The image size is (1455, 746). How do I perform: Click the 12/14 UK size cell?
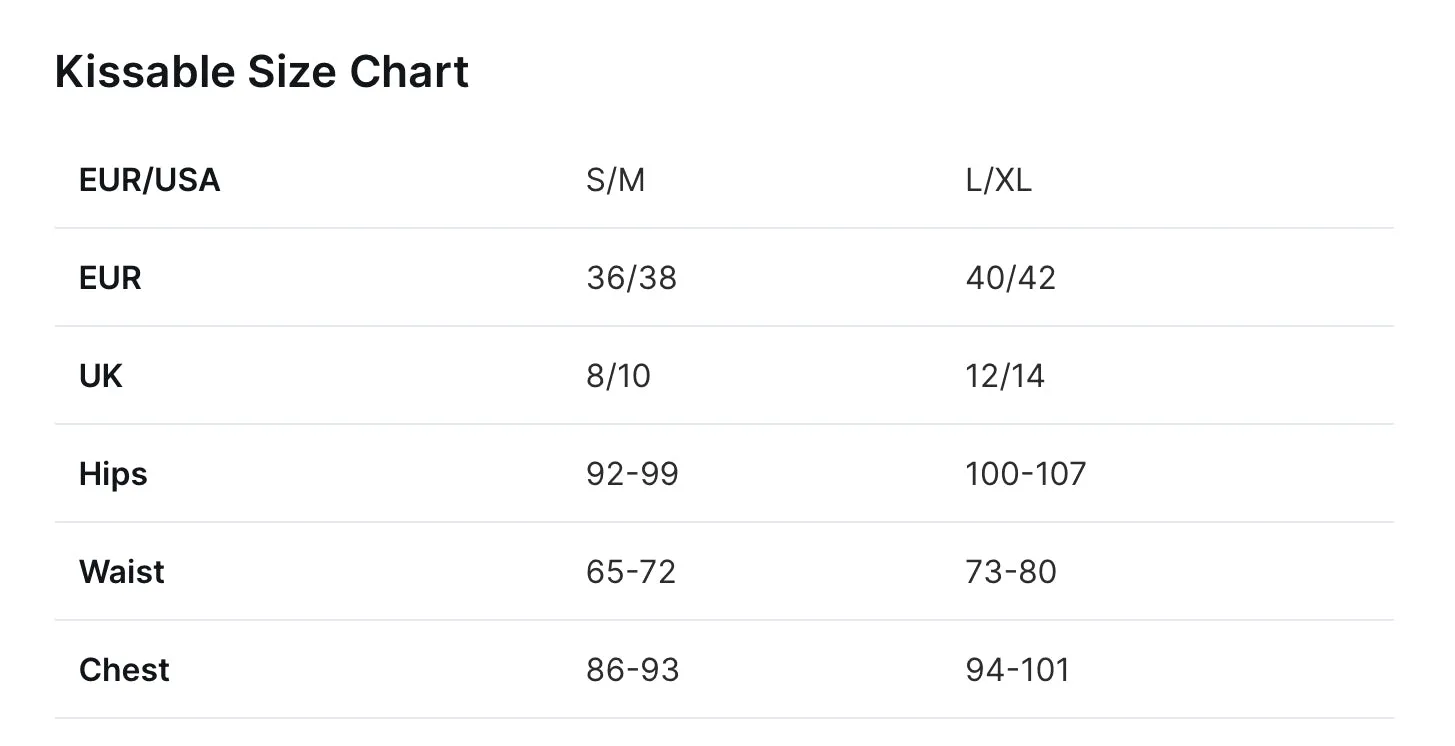[x=1005, y=376]
